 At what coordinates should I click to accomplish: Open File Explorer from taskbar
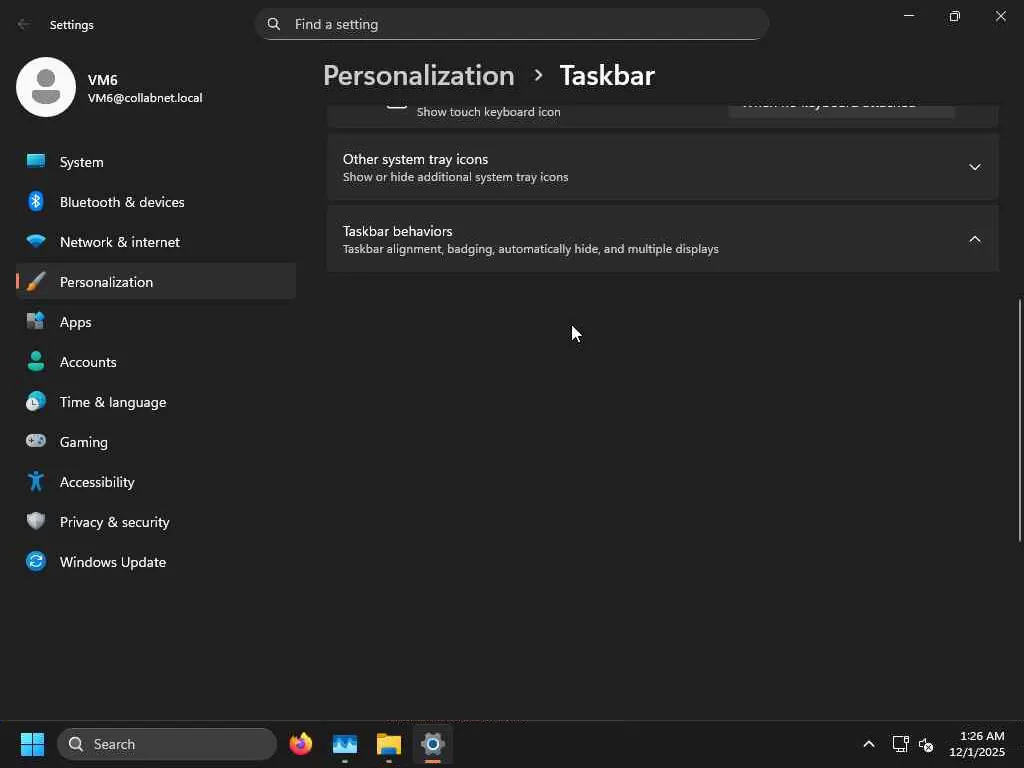click(389, 744)
